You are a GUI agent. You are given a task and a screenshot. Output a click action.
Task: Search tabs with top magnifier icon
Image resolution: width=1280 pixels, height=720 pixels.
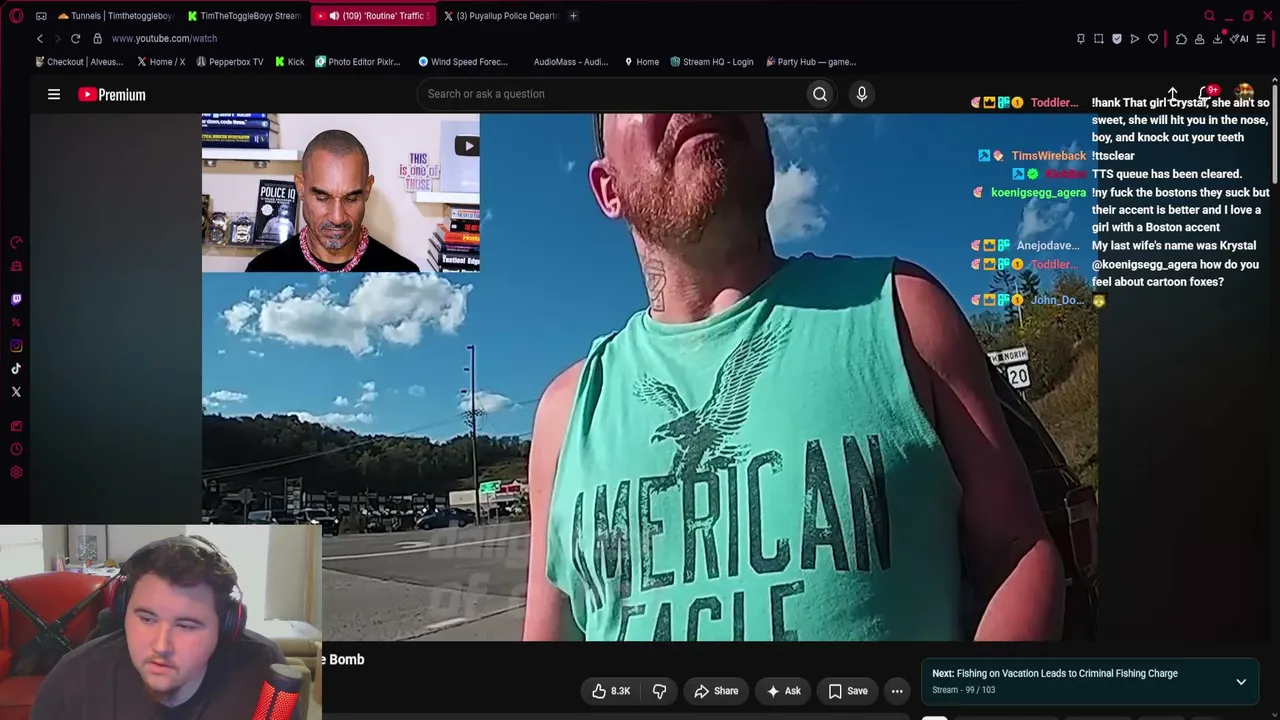pos(1210,16)
